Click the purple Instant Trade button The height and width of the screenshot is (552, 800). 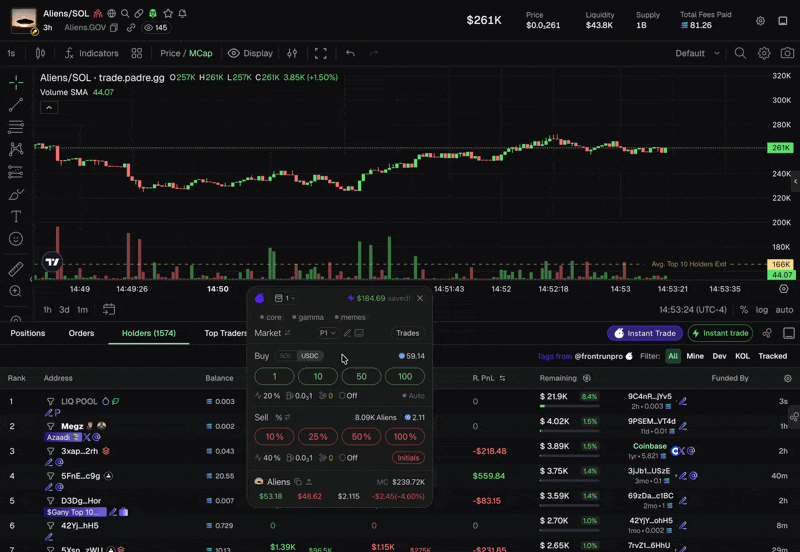click(644, 333)
